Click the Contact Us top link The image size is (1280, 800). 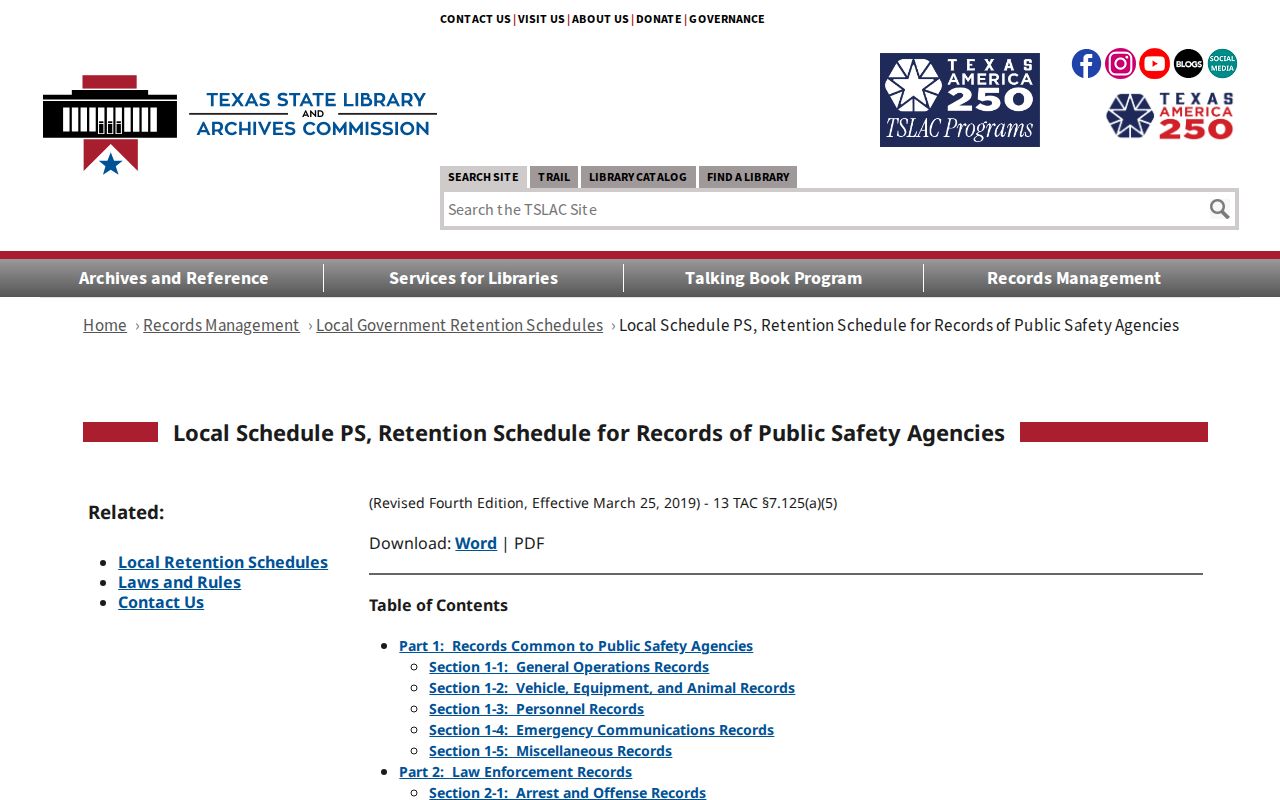pos(475,19)
